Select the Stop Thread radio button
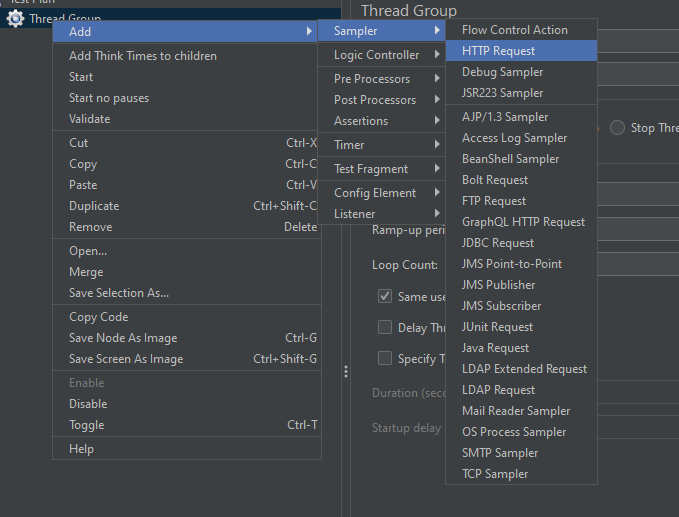 (x=617, y=128)
